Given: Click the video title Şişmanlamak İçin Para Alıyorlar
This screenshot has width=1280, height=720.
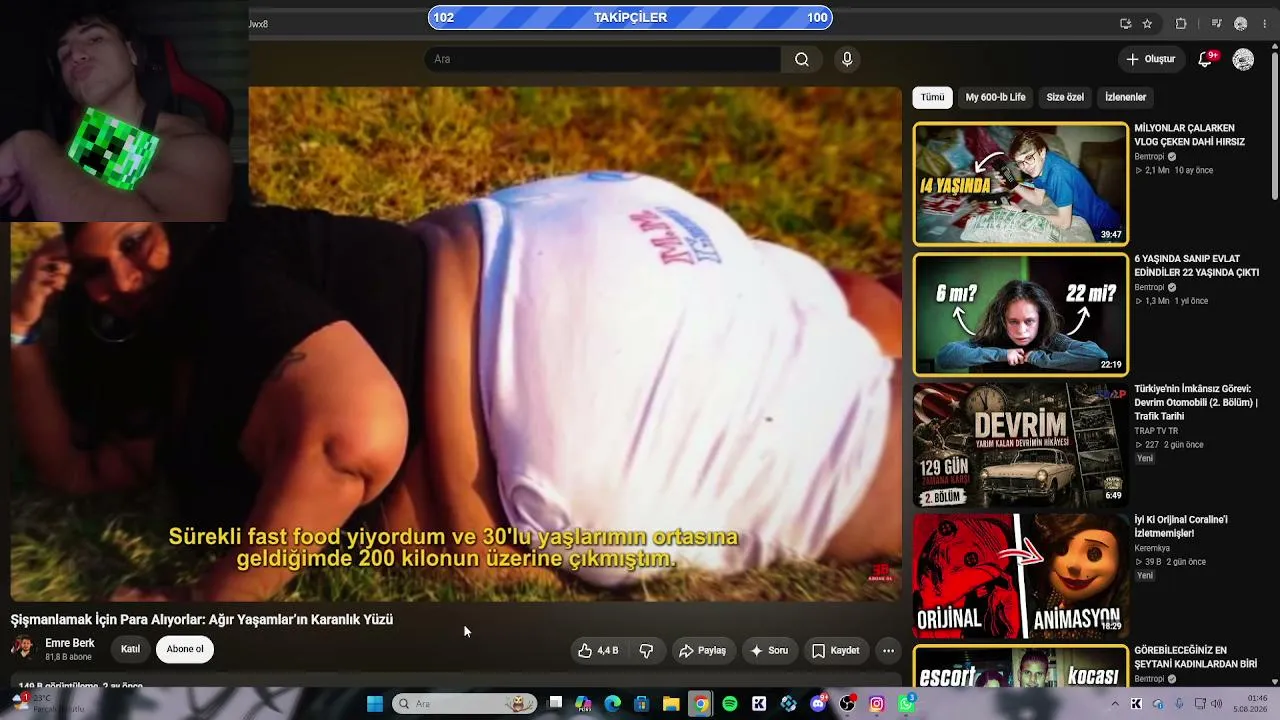Looking at the screenshot, I should tap(202, 620).
